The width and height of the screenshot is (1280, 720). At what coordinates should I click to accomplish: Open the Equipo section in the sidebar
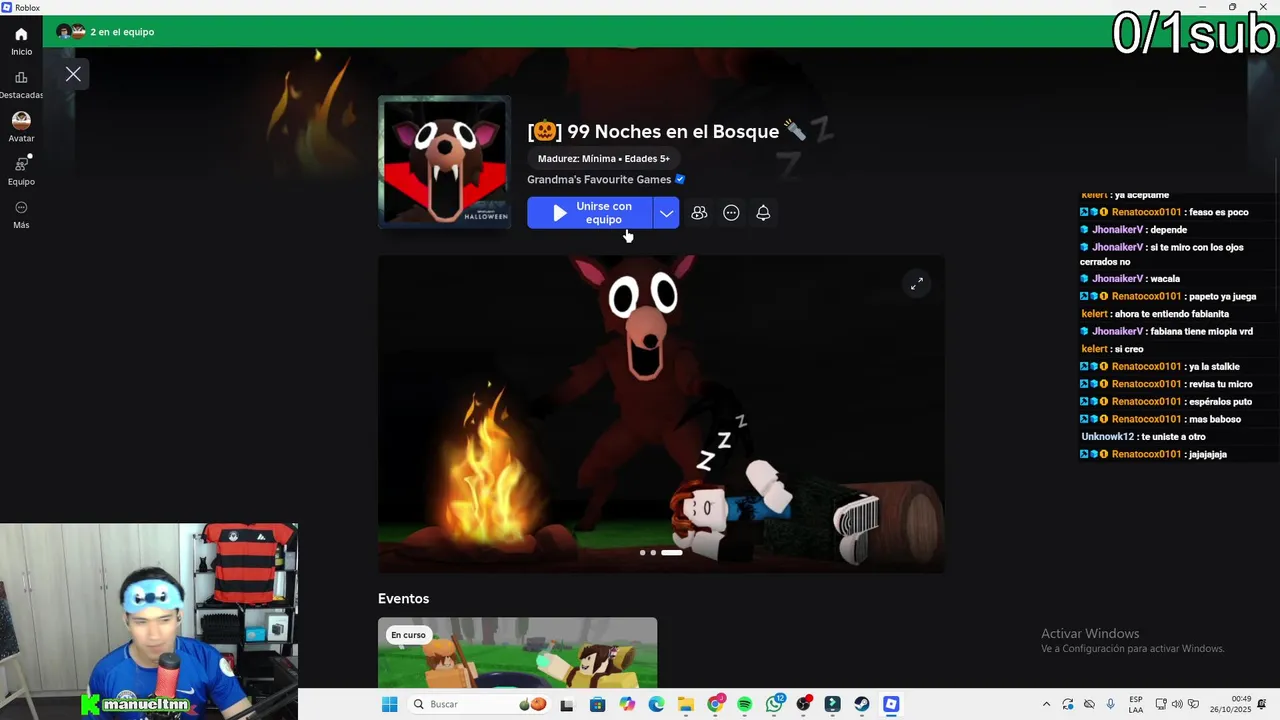(x=21, y=171)
